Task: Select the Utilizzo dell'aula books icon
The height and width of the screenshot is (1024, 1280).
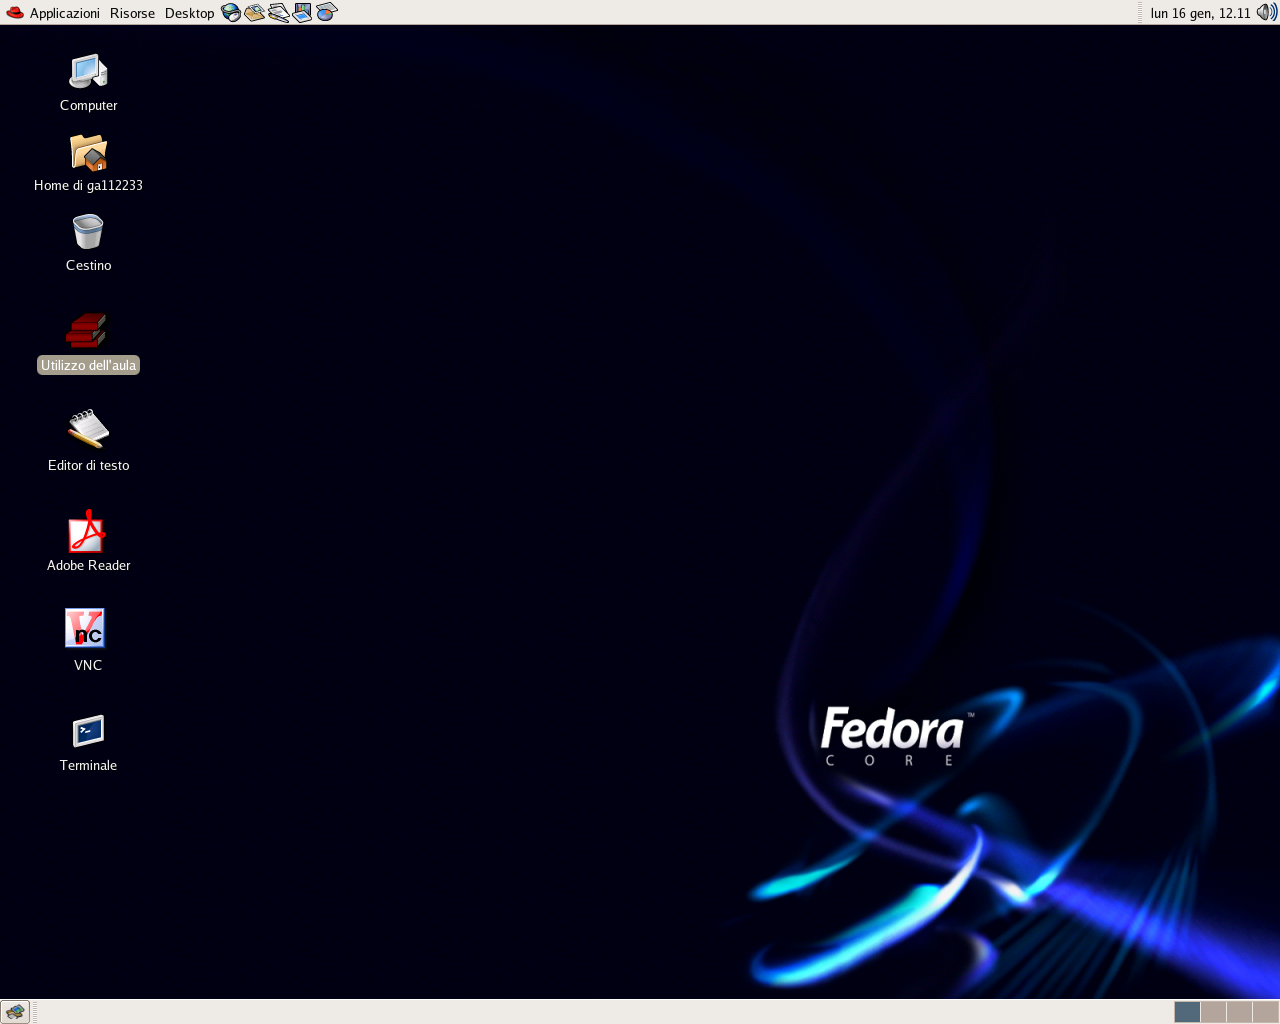Action: (87, 331)
